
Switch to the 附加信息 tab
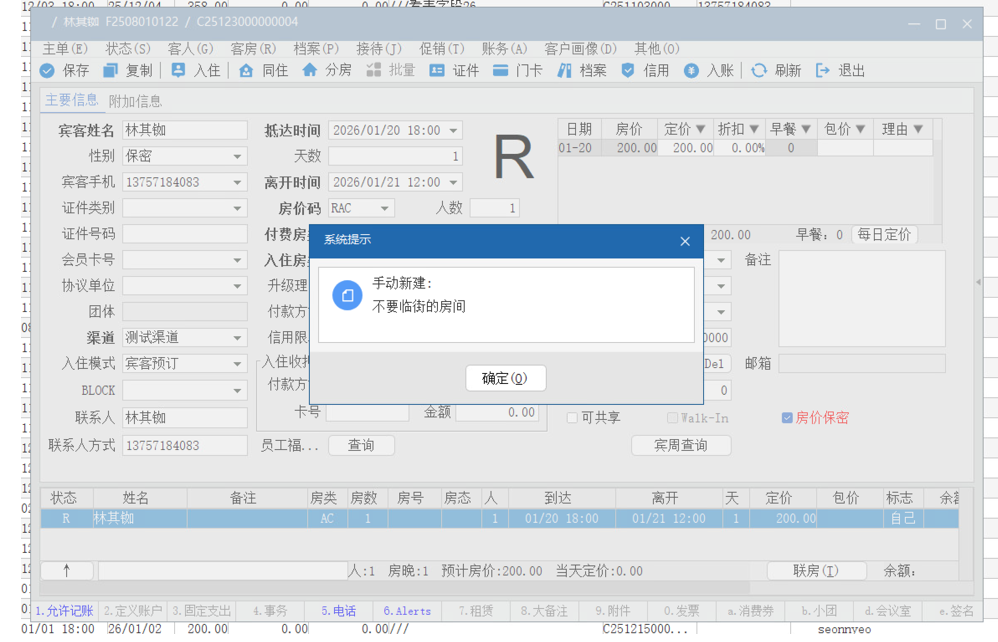135,101
